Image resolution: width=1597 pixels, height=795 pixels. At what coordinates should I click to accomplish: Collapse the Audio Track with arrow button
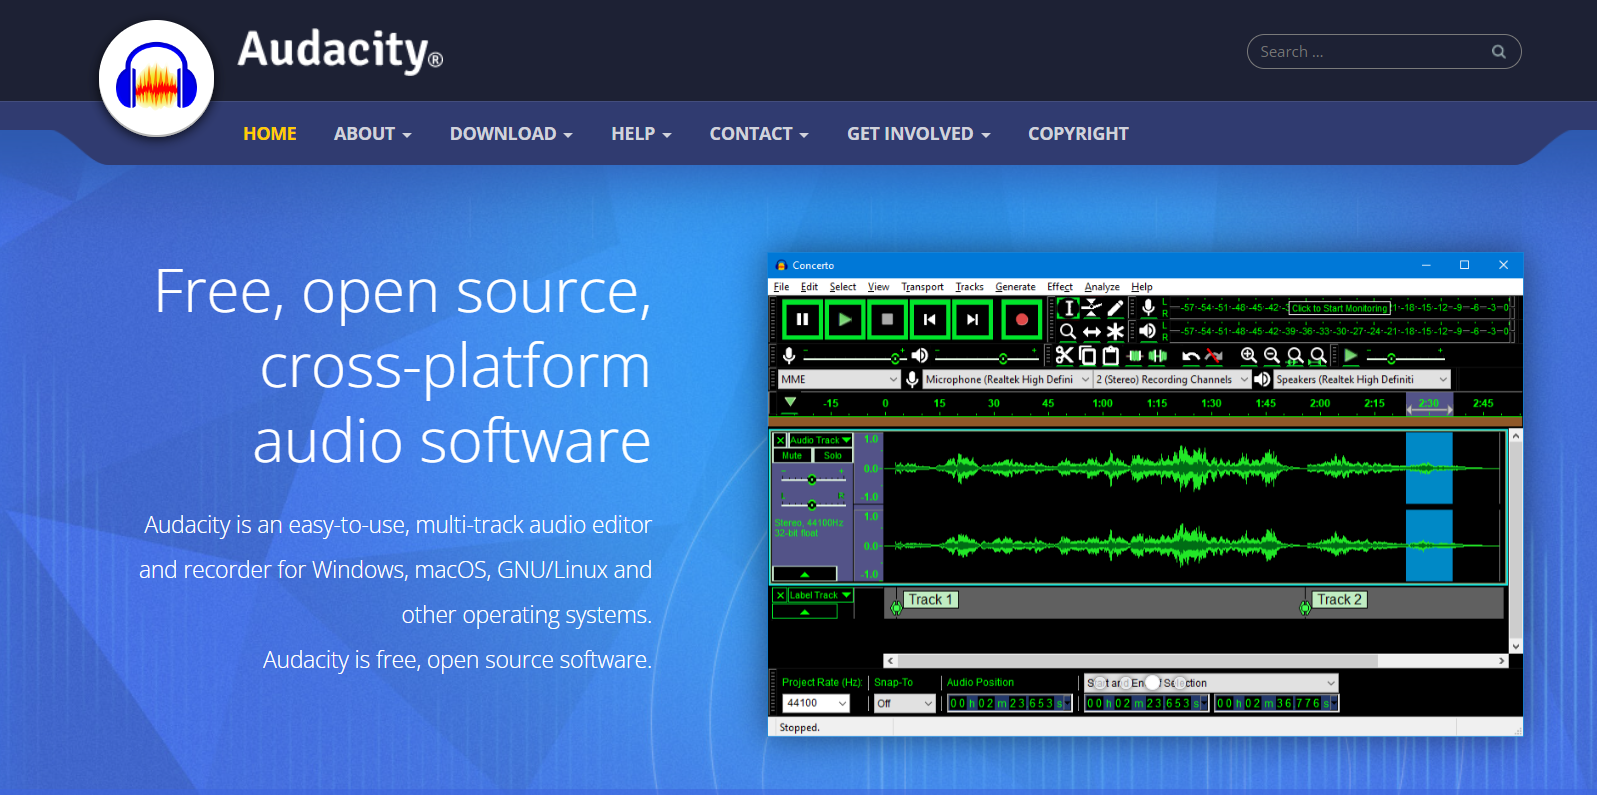pos(805,574)
